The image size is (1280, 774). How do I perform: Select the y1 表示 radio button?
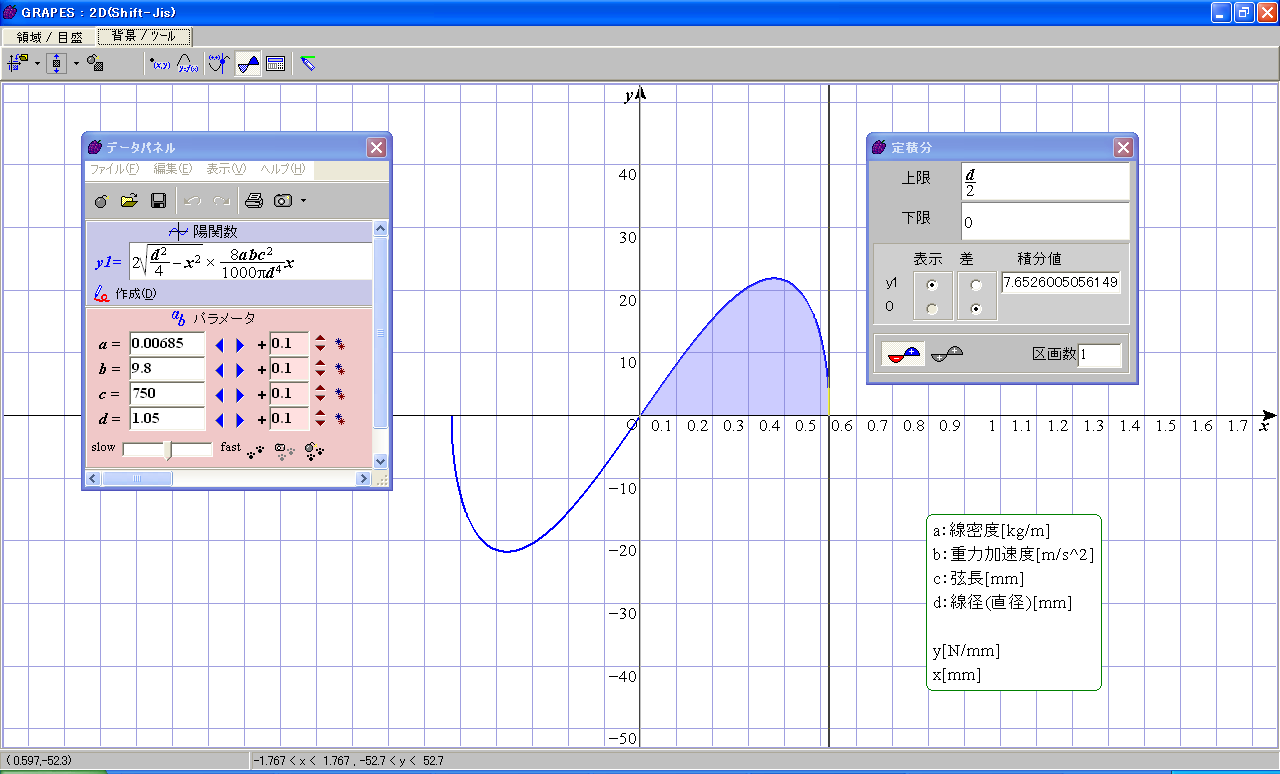tap(934, 284)
